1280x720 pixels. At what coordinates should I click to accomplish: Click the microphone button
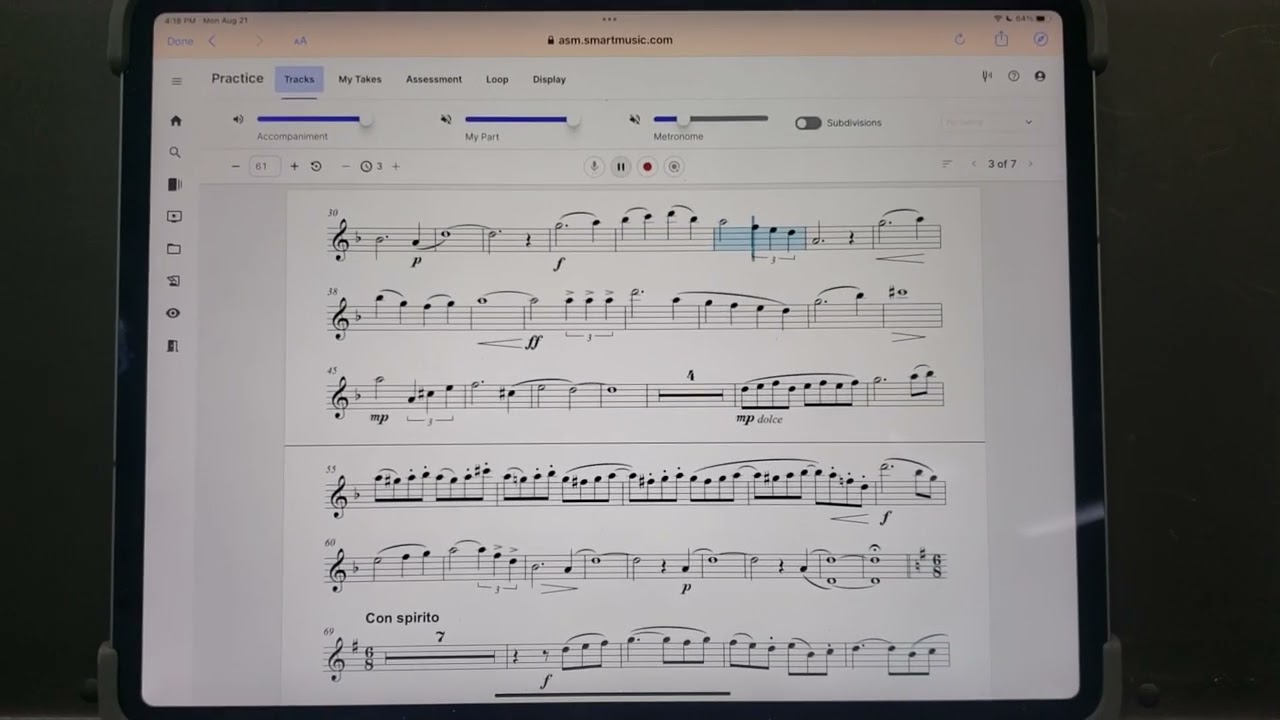coord(594,167)
